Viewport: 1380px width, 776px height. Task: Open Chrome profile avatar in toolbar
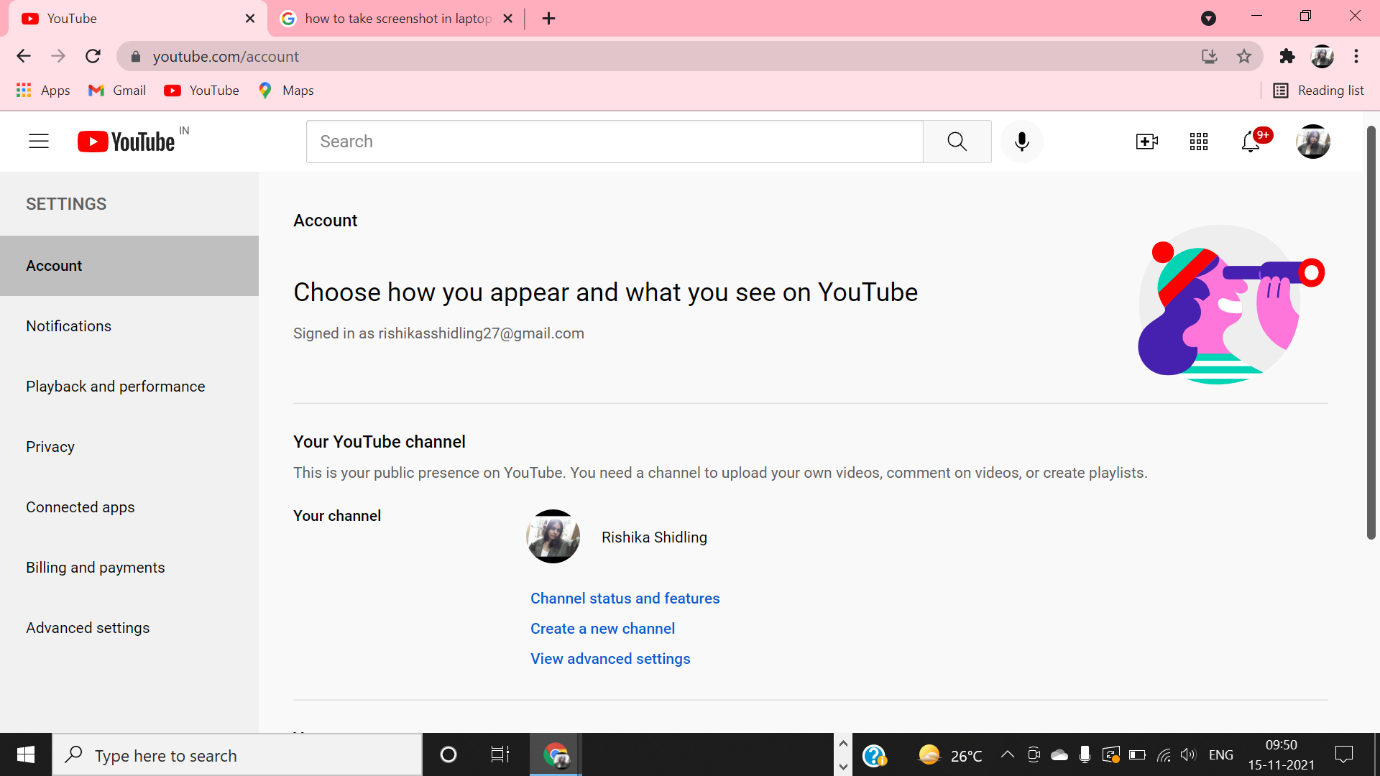[x=1322, y=57]
